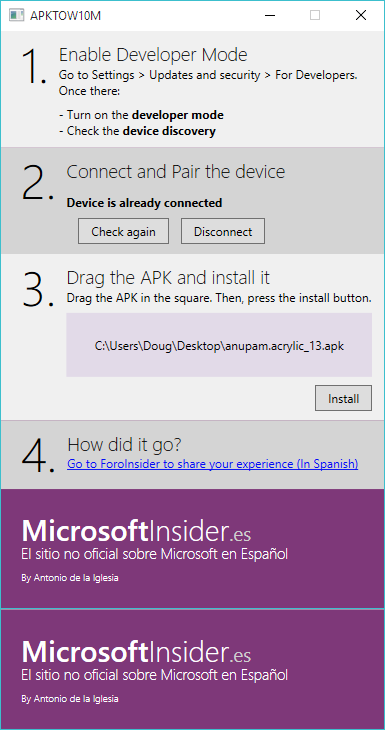Minimize the APKTOW10M window
The width and height of the screenshot is (385, 730).
pos(270,15)
